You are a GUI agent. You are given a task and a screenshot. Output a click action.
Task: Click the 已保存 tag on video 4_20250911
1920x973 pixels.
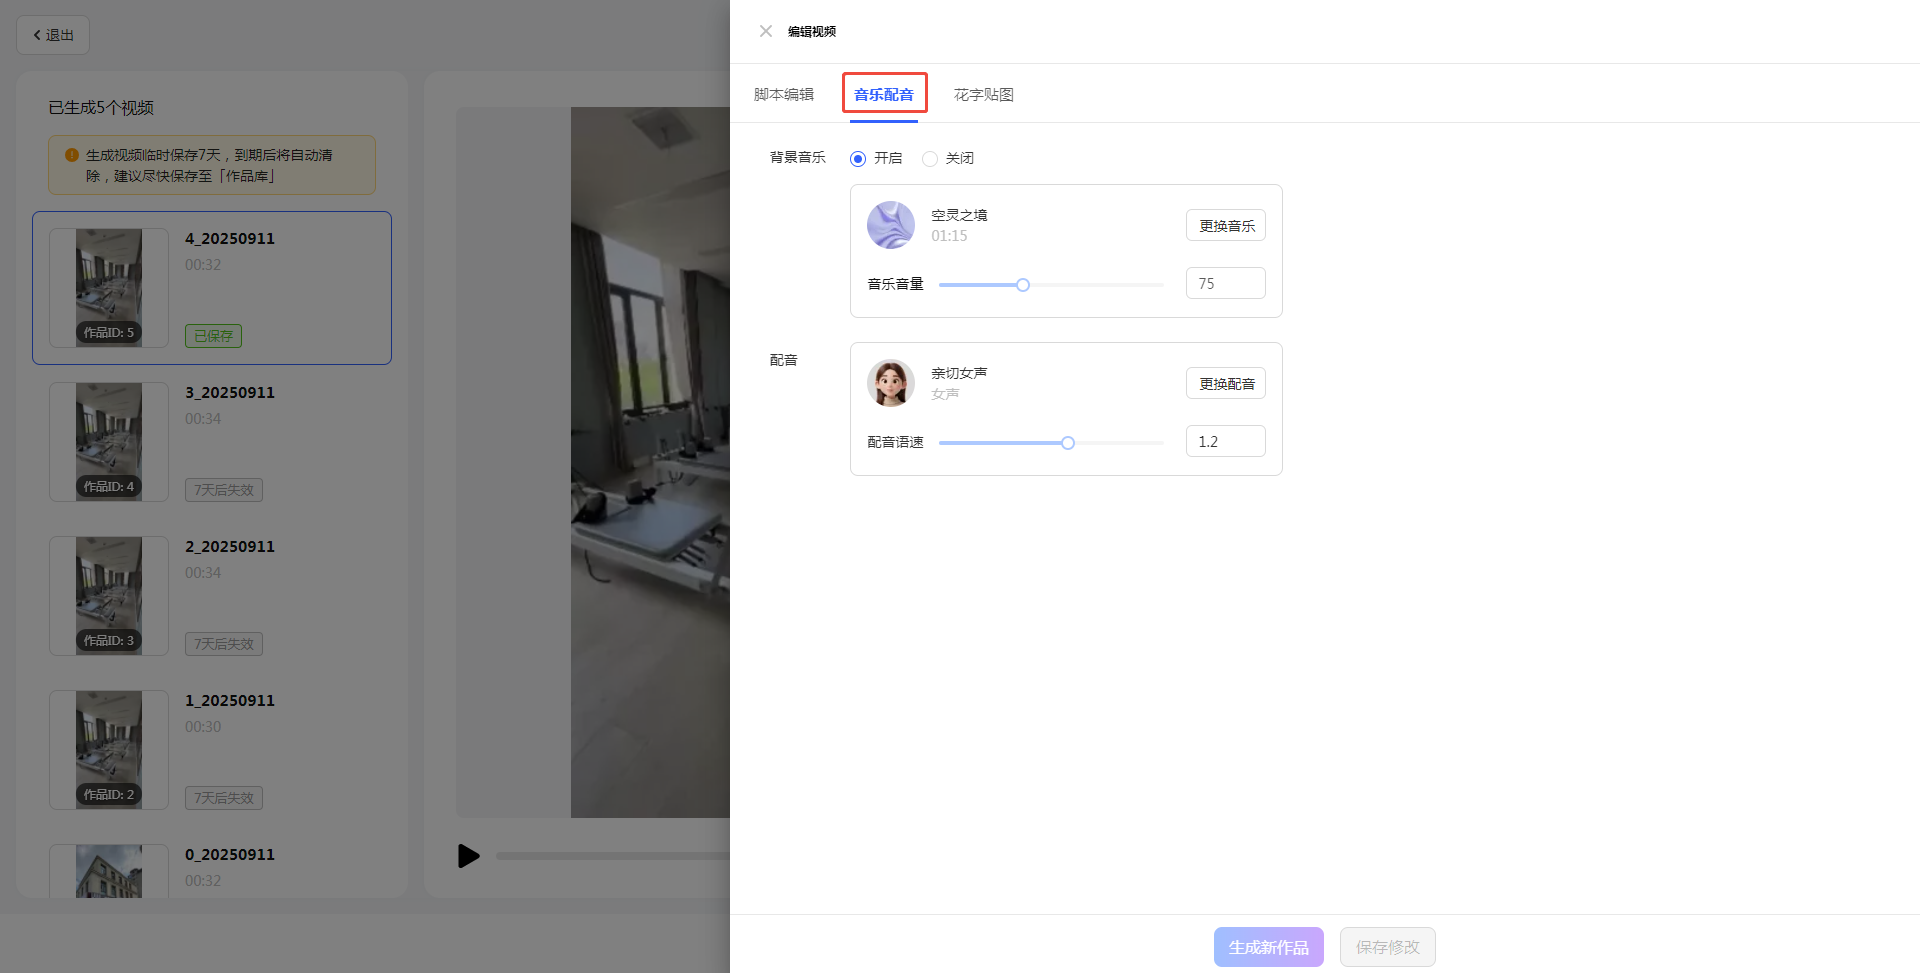213,336
